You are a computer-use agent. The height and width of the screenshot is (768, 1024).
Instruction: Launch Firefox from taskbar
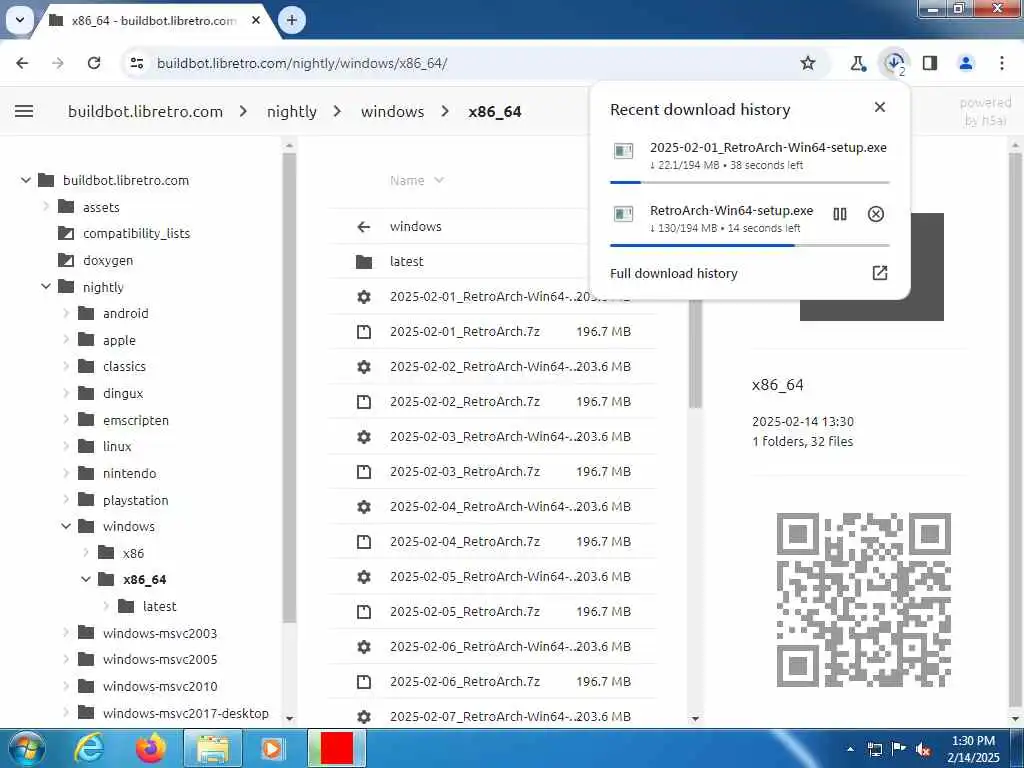point(151,748)
